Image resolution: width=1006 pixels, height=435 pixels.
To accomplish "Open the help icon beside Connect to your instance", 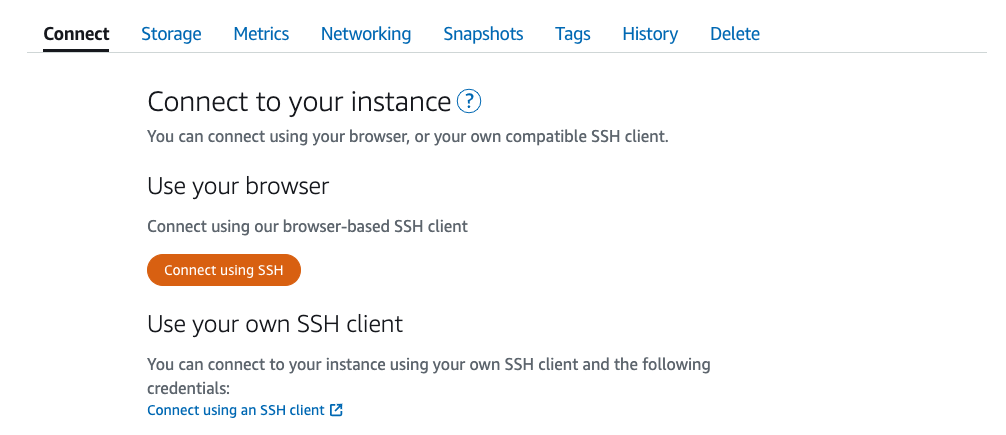I will pyautogui.click(x=469, y=101).
